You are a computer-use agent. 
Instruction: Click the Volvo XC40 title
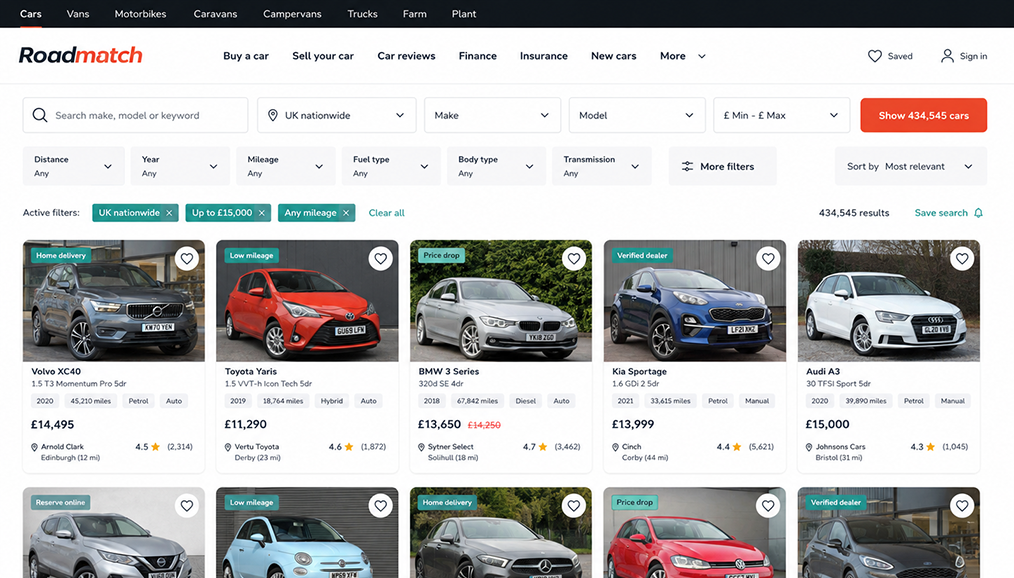click(x=56, y=371)
